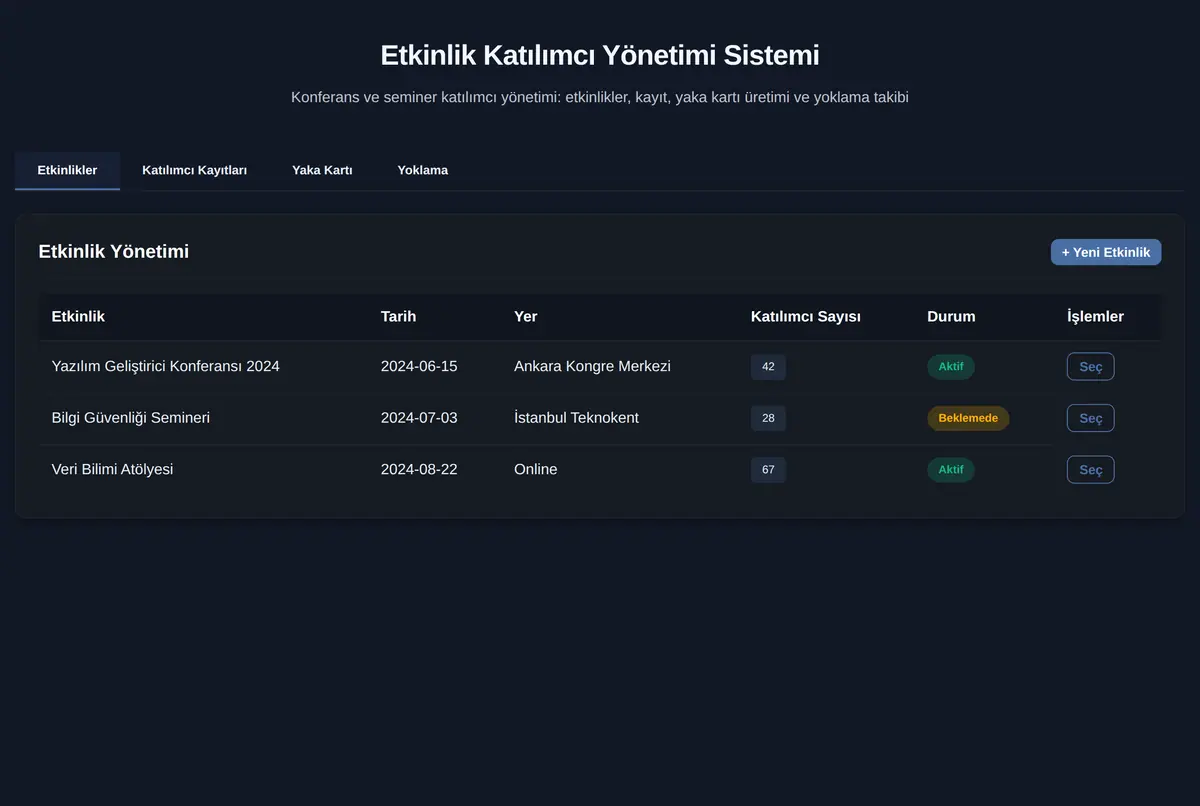Click event name Yazılım Geliştirici Konferansı 2024
The width and height of the screenshot is (1200, 806).
(166, 367)
